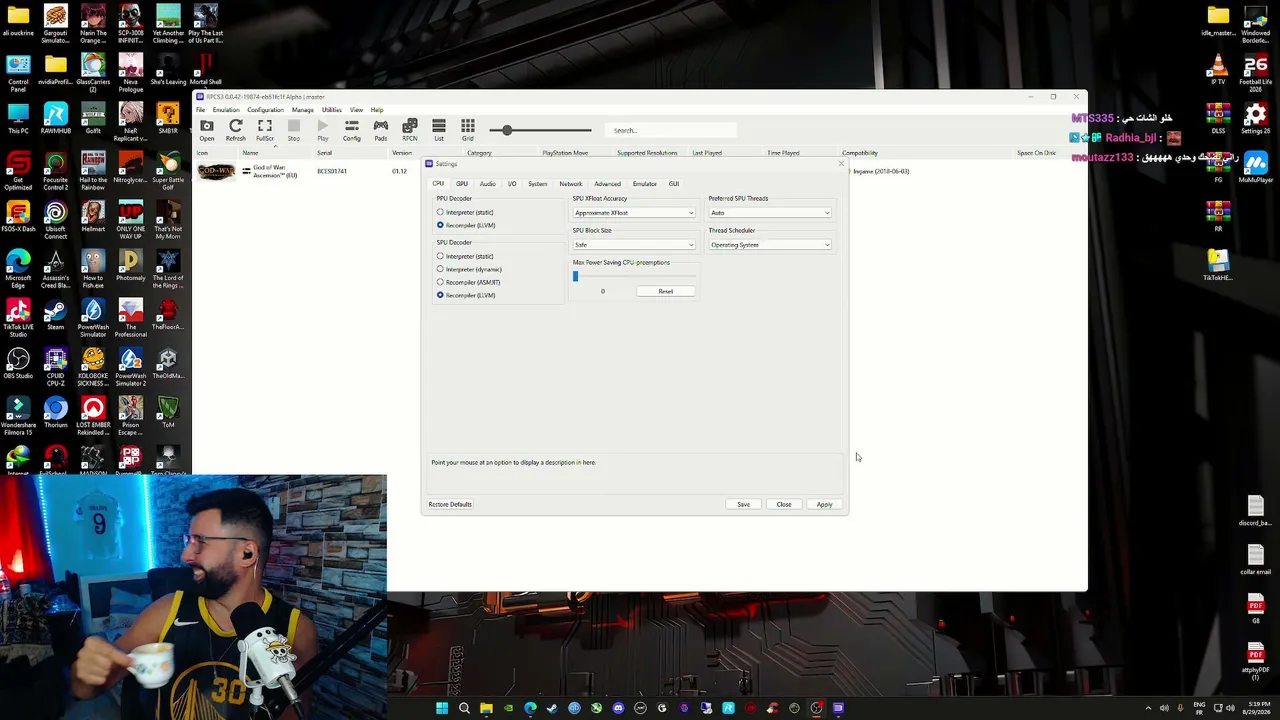
Task: Click the Close button in Settings dialog
Action: coord(784,504)
